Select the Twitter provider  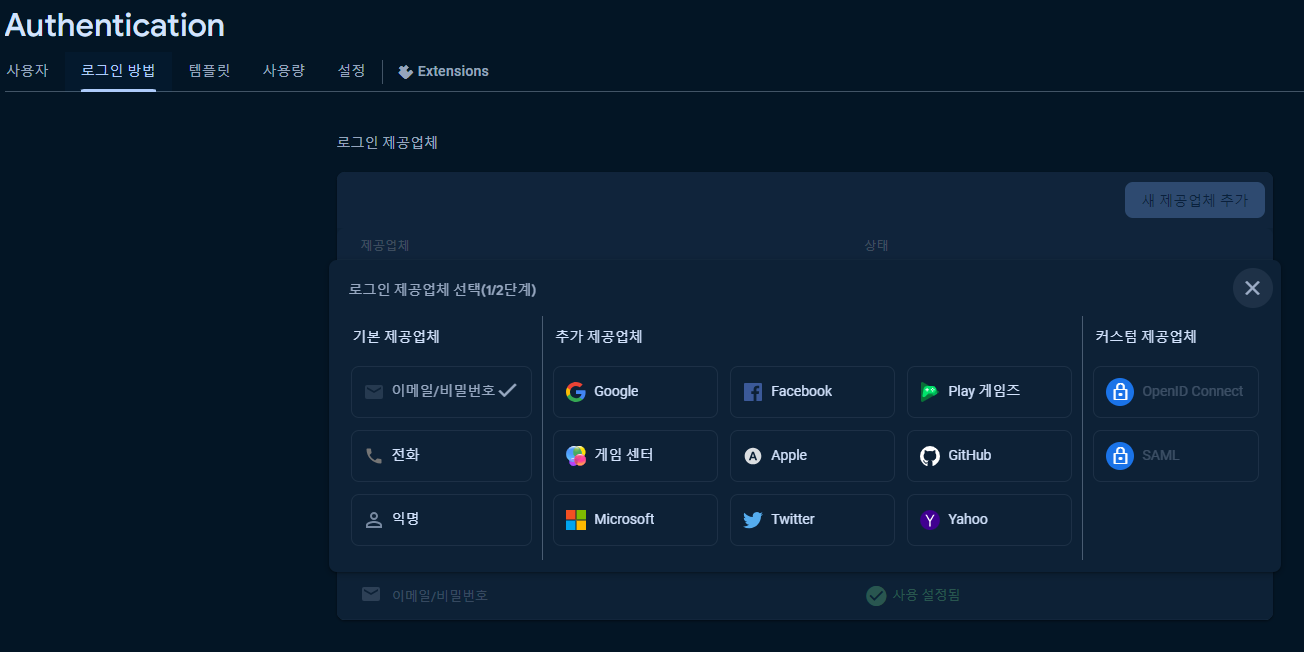(x=812, y=520)
